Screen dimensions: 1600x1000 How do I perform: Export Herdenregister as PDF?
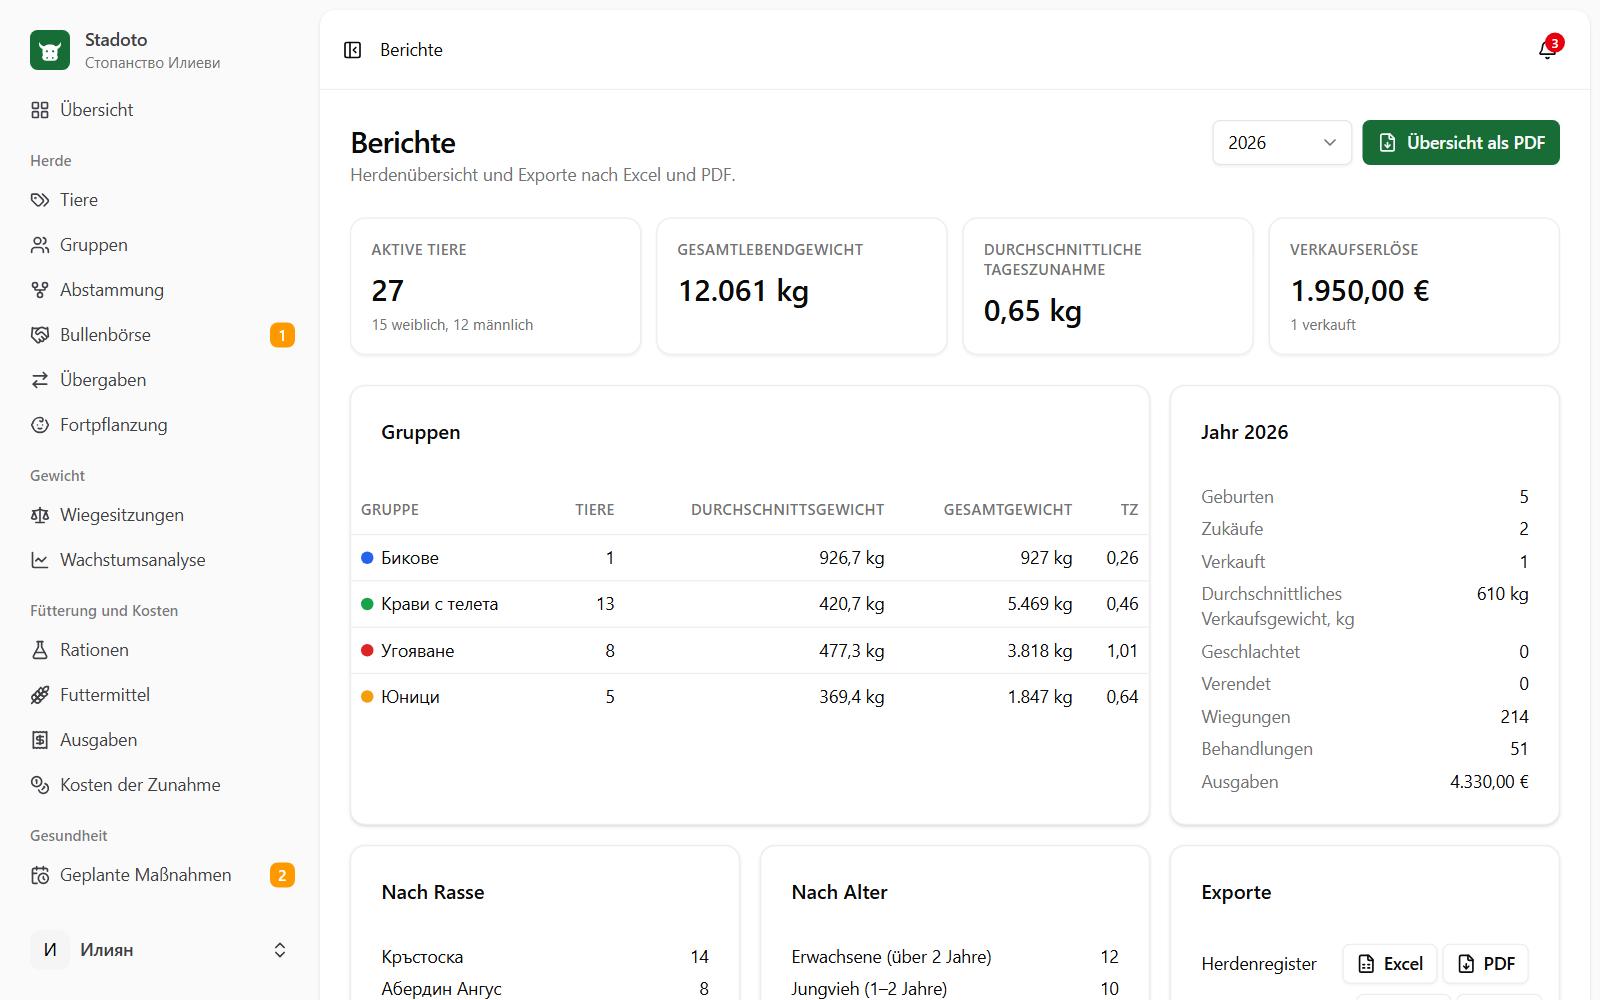[1486, 964]
